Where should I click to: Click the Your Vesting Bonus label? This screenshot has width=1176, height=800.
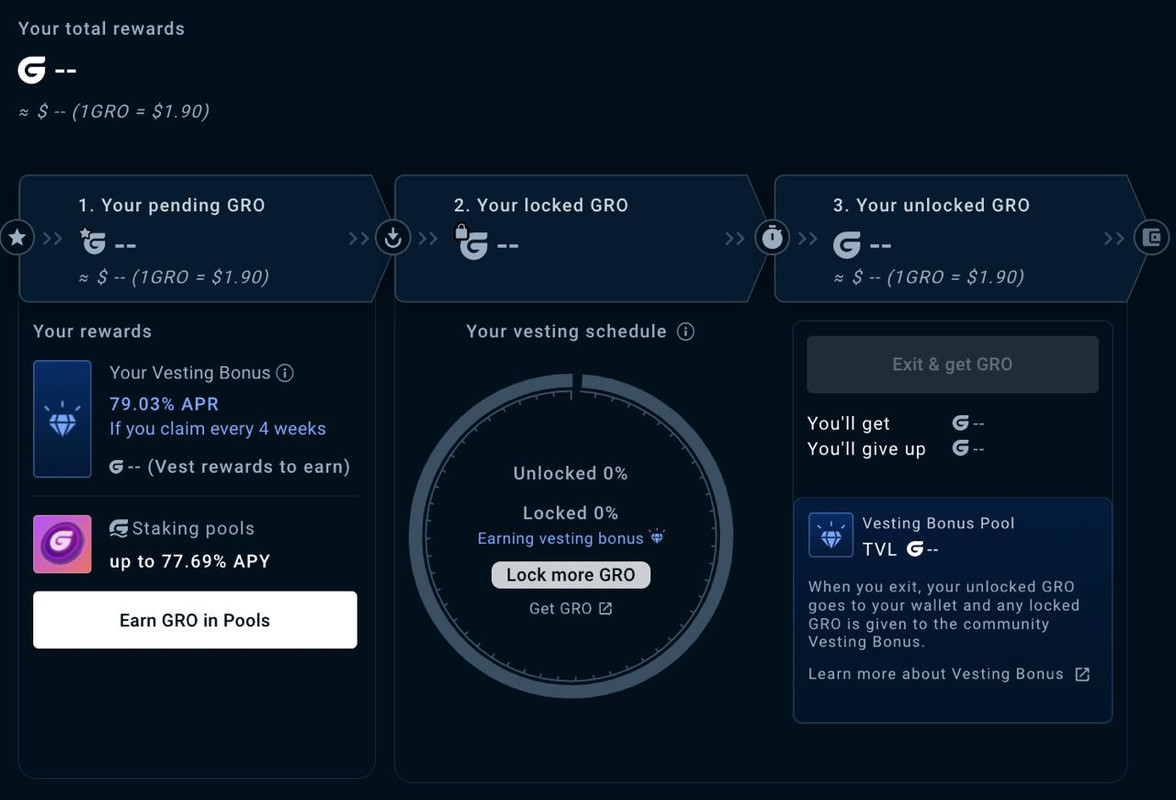tap(190, 373)
